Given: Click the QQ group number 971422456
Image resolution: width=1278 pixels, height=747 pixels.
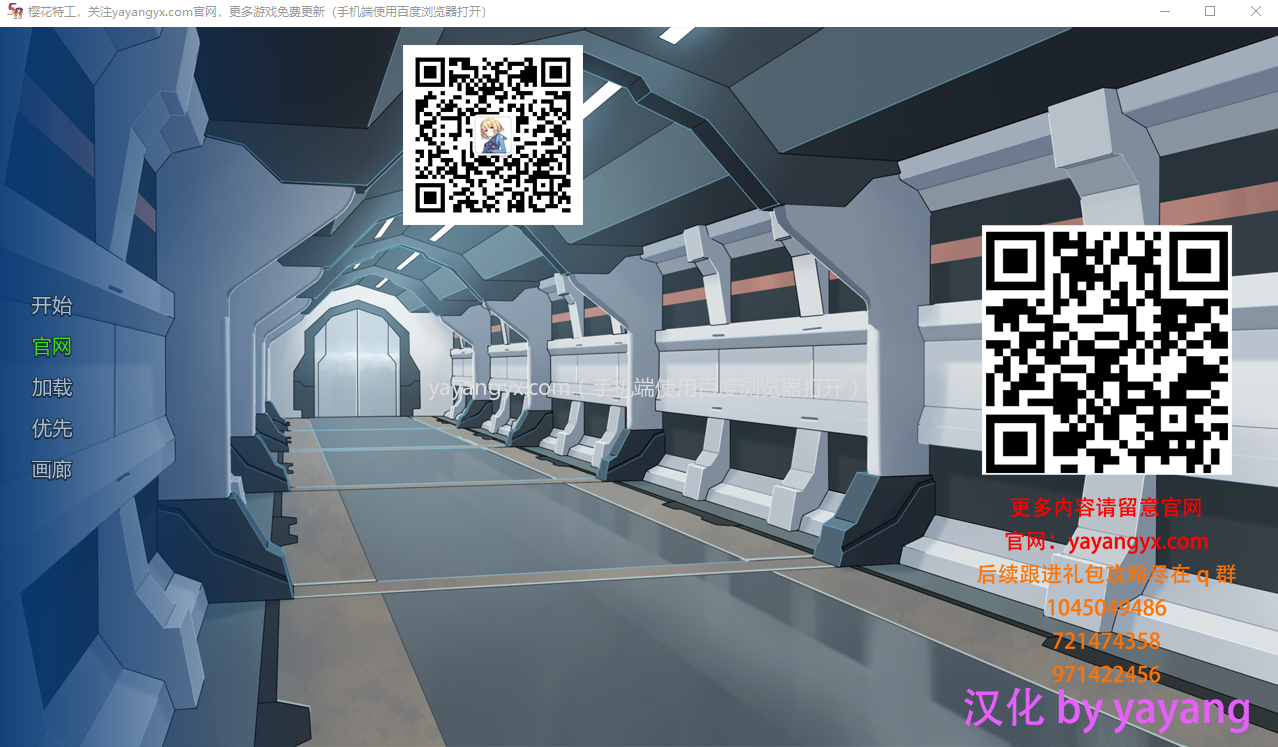Looking at the screenshot, I should pyautogui.click(x=1106, y=674).
